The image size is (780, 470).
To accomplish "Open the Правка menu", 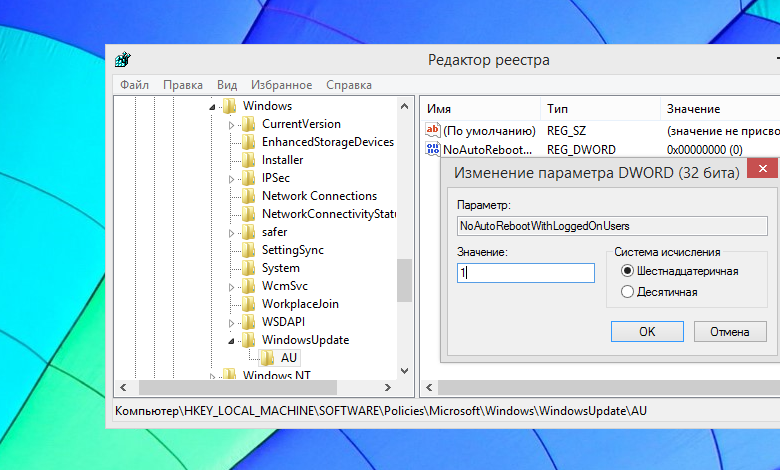I will (x=183, y=85).
